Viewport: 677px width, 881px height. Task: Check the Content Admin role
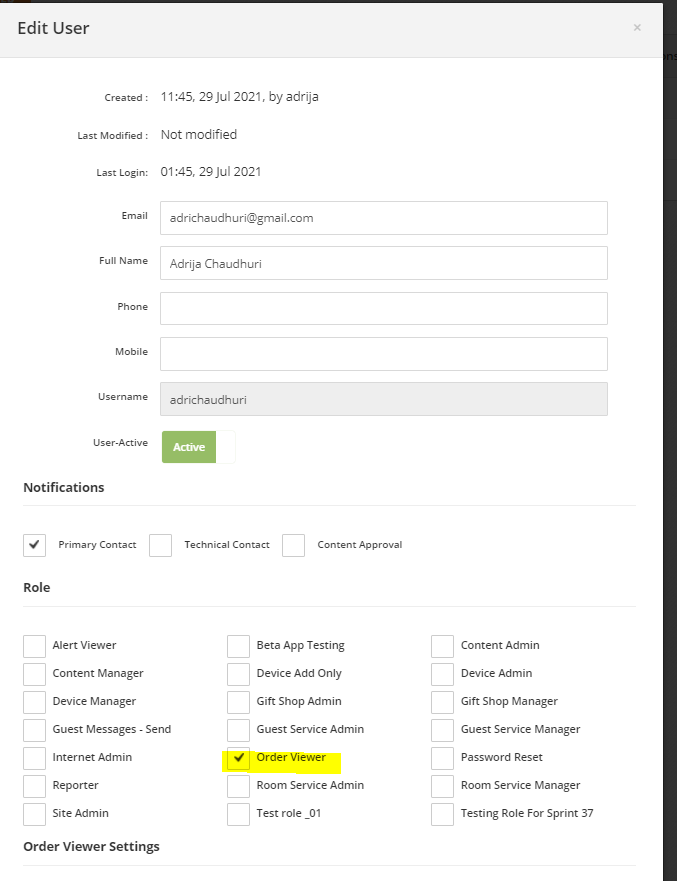click(x=441, y=646)
